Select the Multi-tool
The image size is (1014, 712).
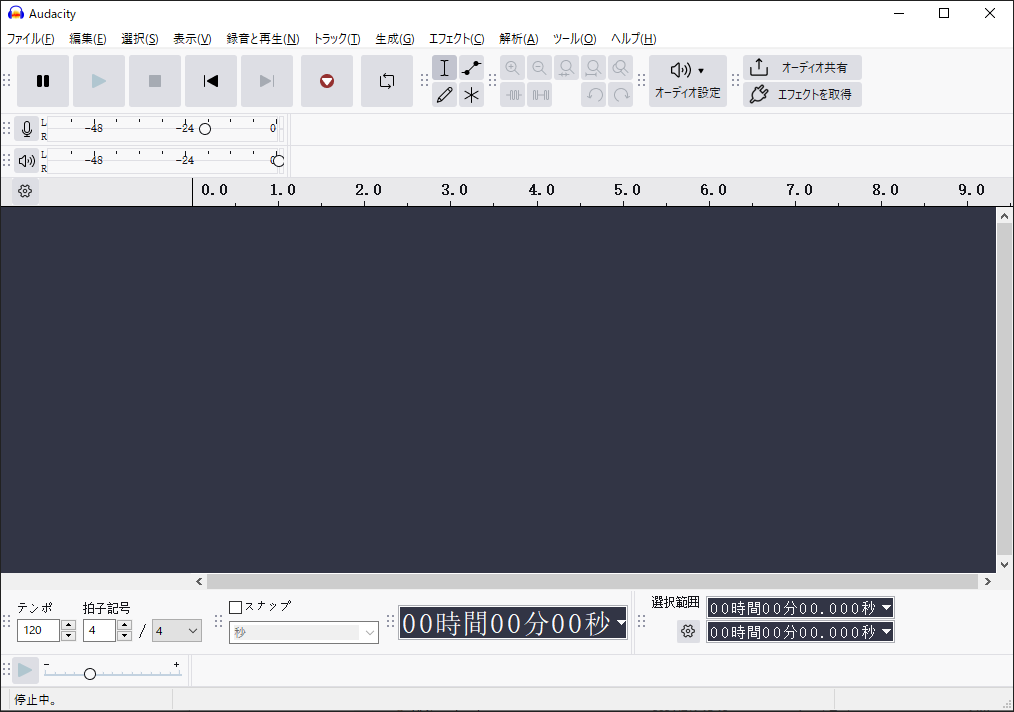tap(471, 95)
